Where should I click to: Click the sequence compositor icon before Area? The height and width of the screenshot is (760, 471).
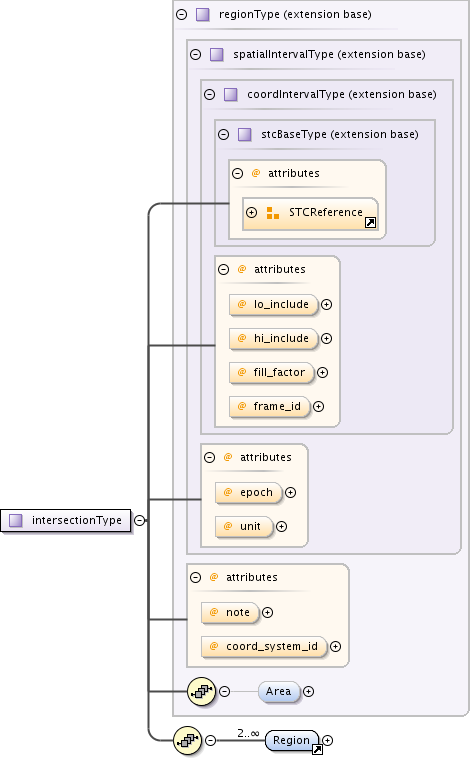pos(202,691)
